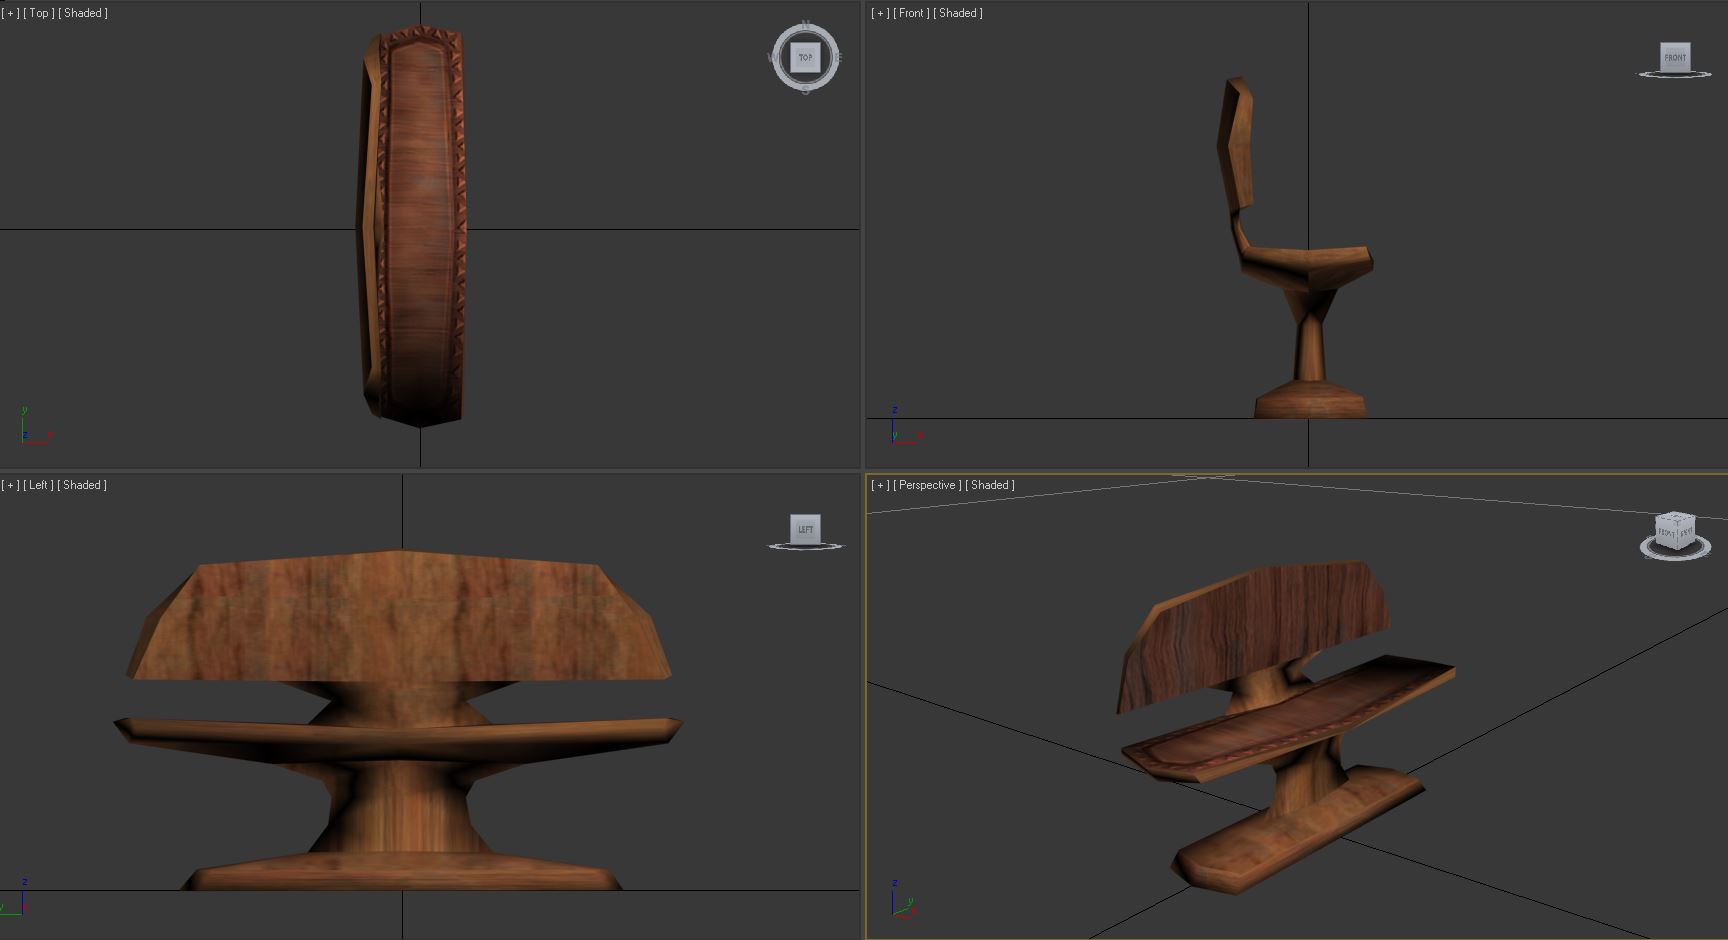Open the [Shaded] menu in Left viewport

82,485
